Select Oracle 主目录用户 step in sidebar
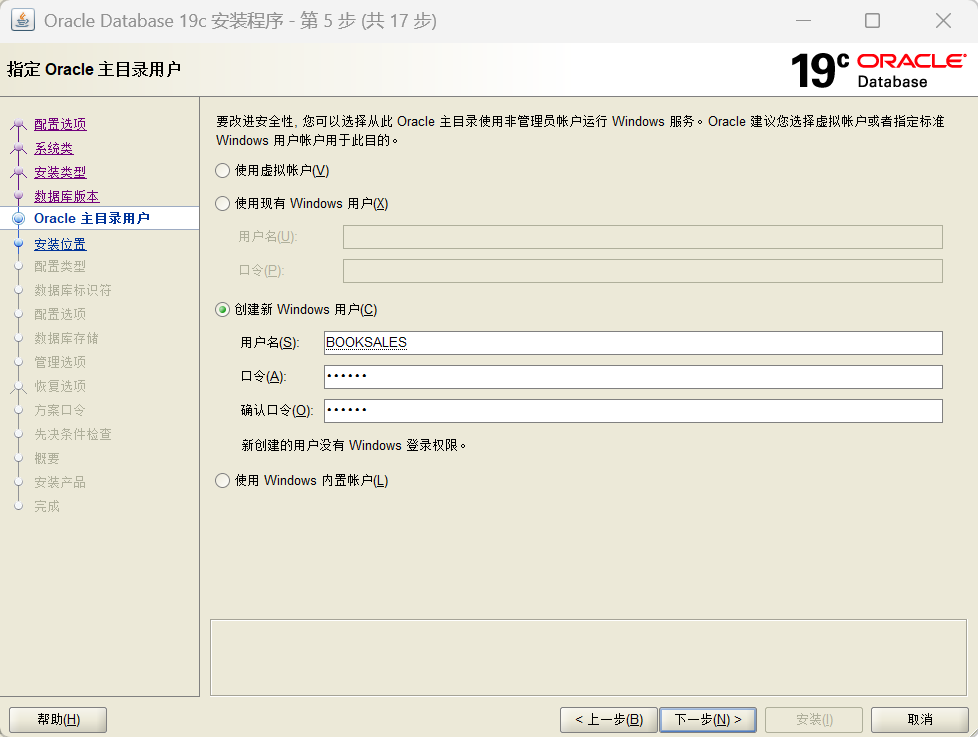 pyautogui.click(x=92, y=218)
